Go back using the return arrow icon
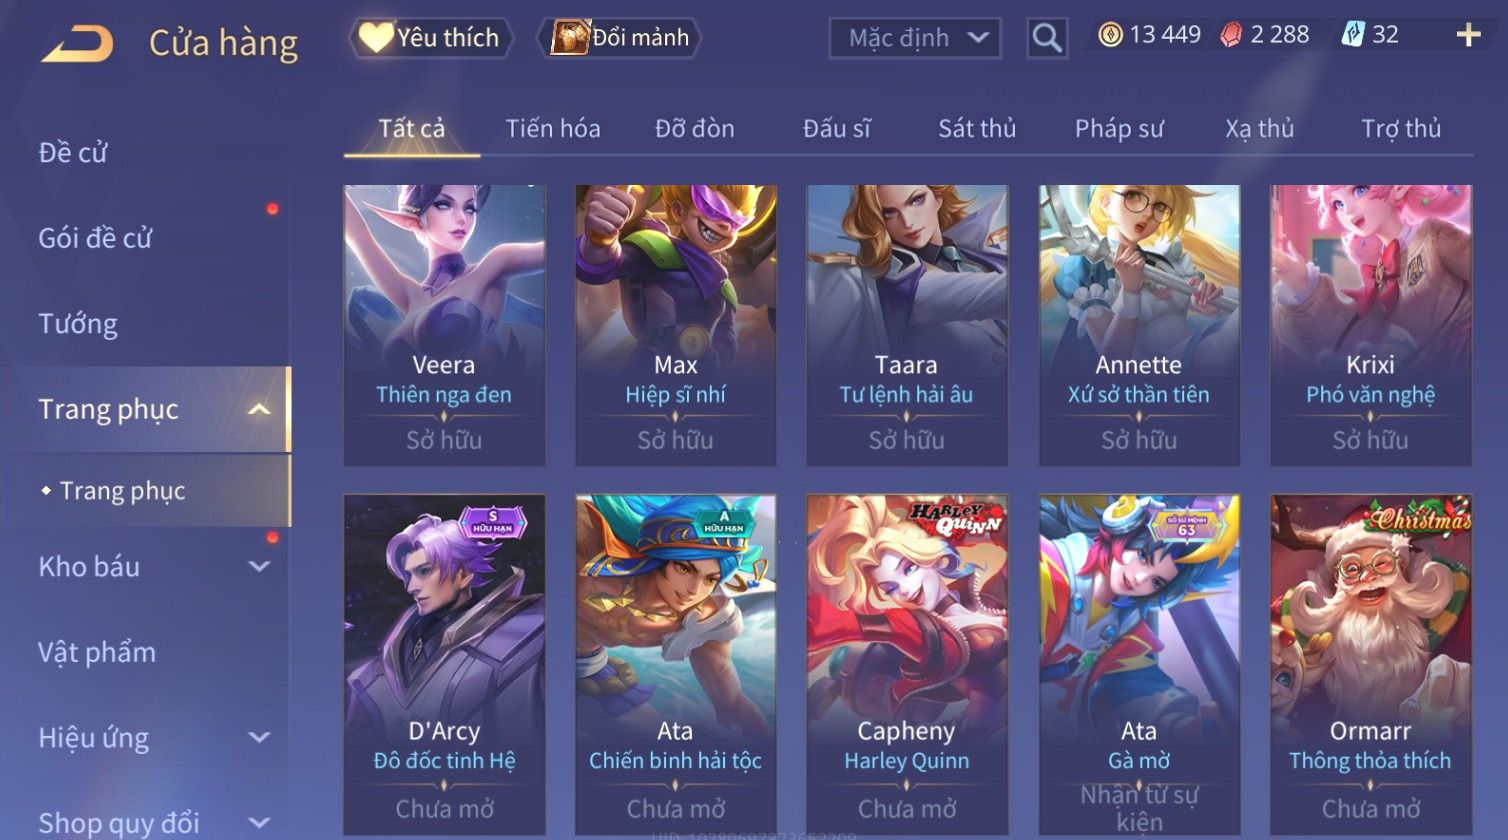The image size is (1508, 840). [77, 44]
